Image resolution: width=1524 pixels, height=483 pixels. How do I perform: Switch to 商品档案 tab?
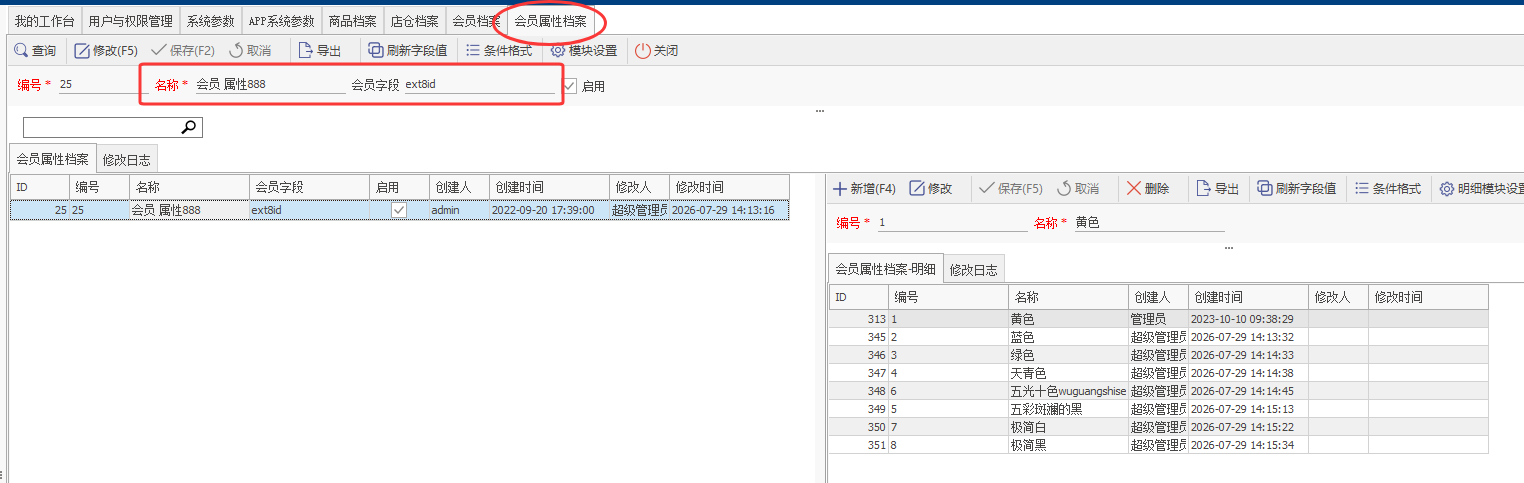click(x=352, y=21)
